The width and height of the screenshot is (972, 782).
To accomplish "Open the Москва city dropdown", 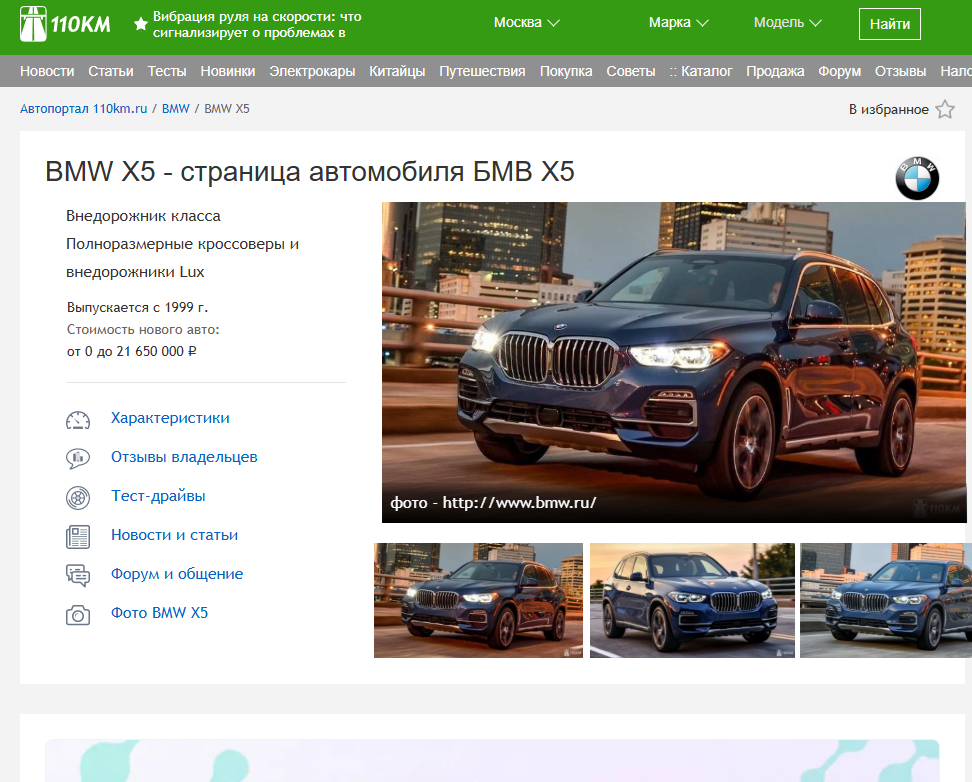I will coord(526,22).
